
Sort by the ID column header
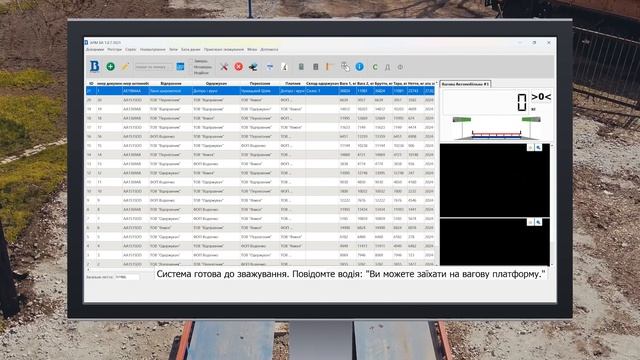click(x=91, y=83)
